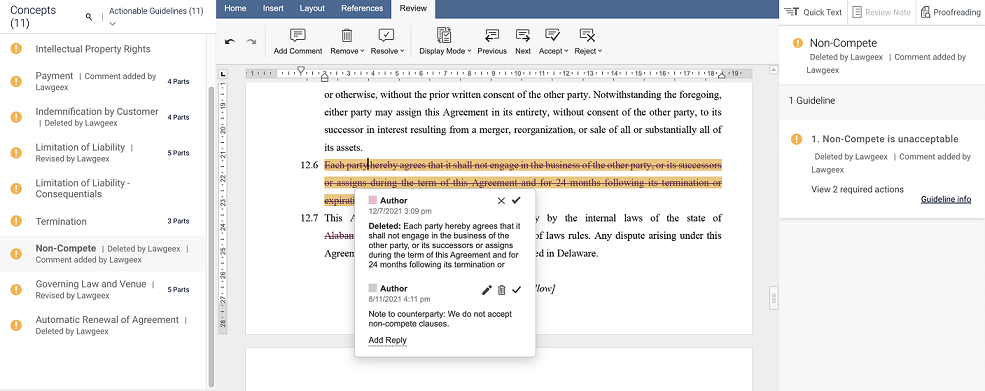Select Limitation of Liability - Consequentials concept
Image resolution: width=985 pixels, height=391 pixels.
click(x=103, y=189)
